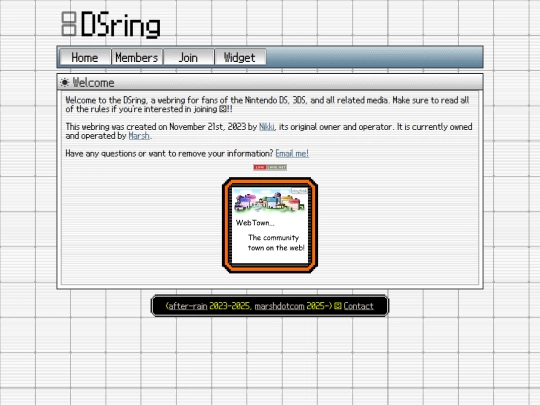
Task: Click the small icon before Contact
Action: (x=338, y=306)
